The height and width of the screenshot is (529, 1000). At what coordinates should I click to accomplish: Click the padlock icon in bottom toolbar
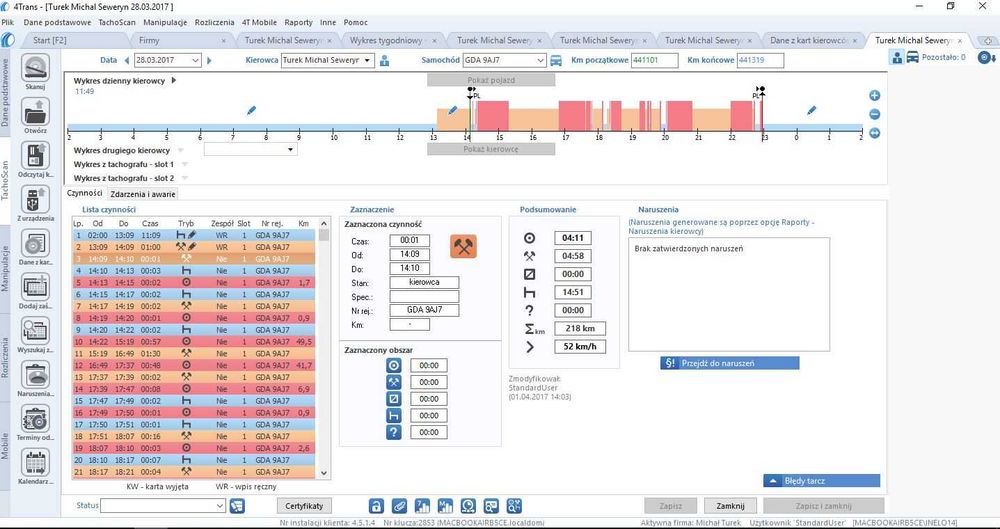[x=377, y=506]
